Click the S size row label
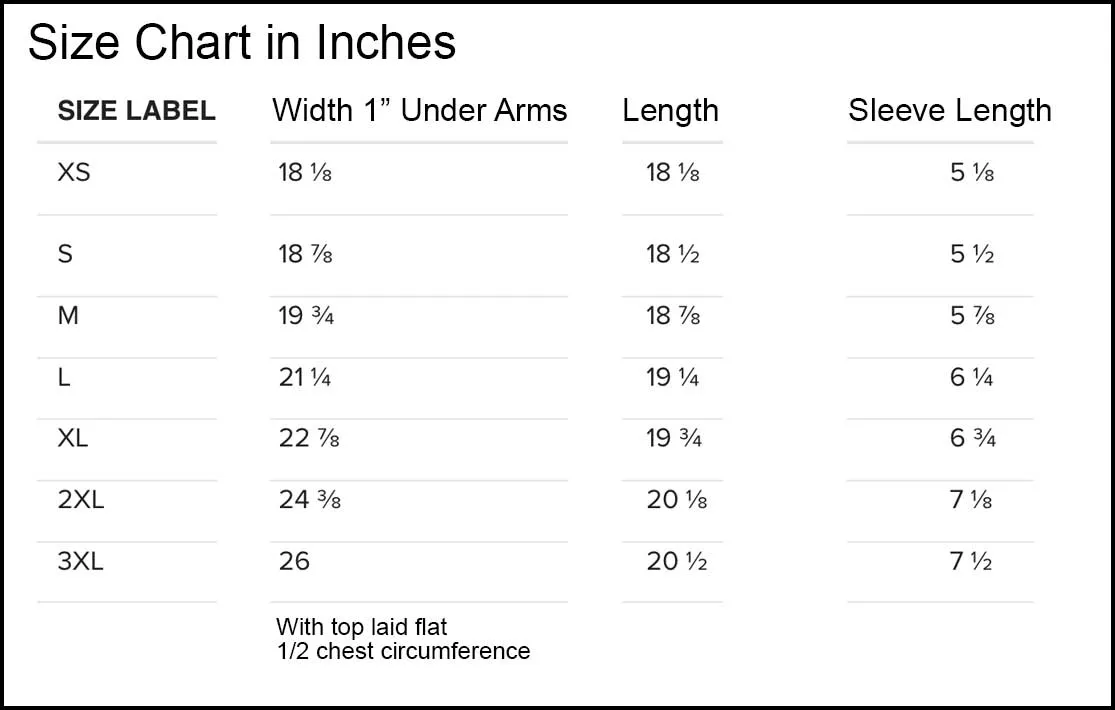The height and width of the screenshot is (710, 1115). coord(65,254)
